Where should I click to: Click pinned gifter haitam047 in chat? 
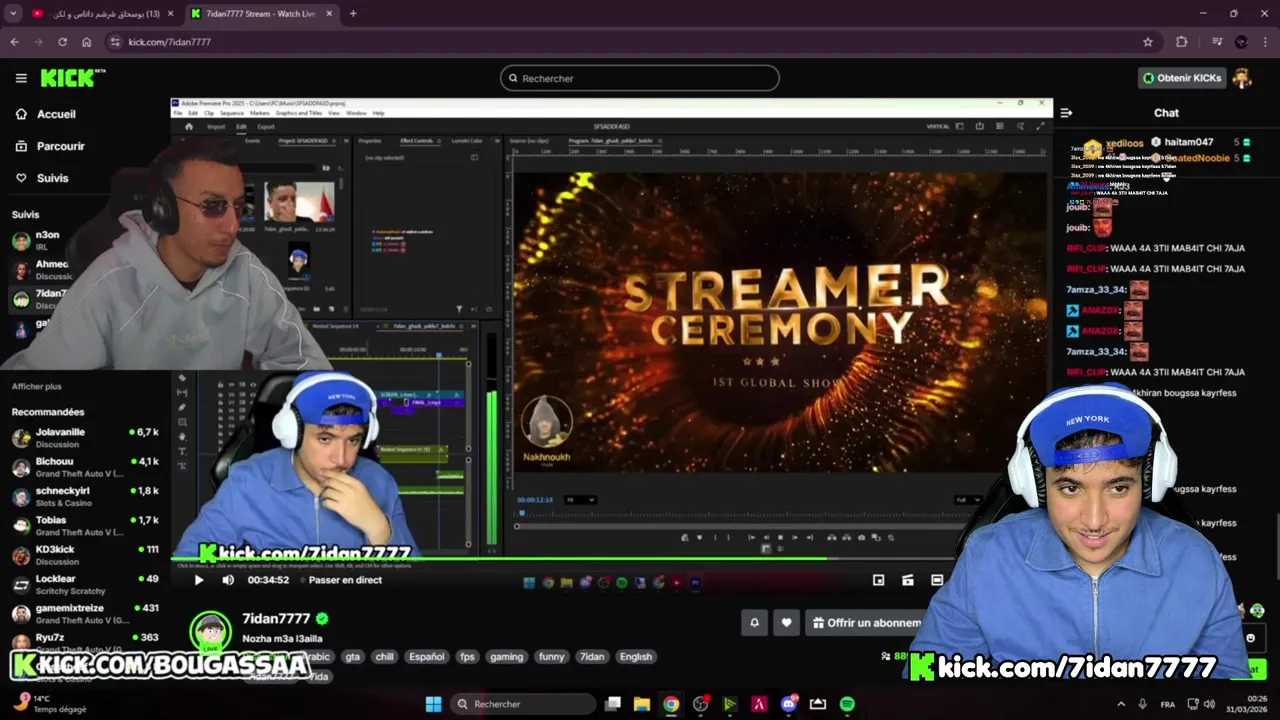(1188, 143)
